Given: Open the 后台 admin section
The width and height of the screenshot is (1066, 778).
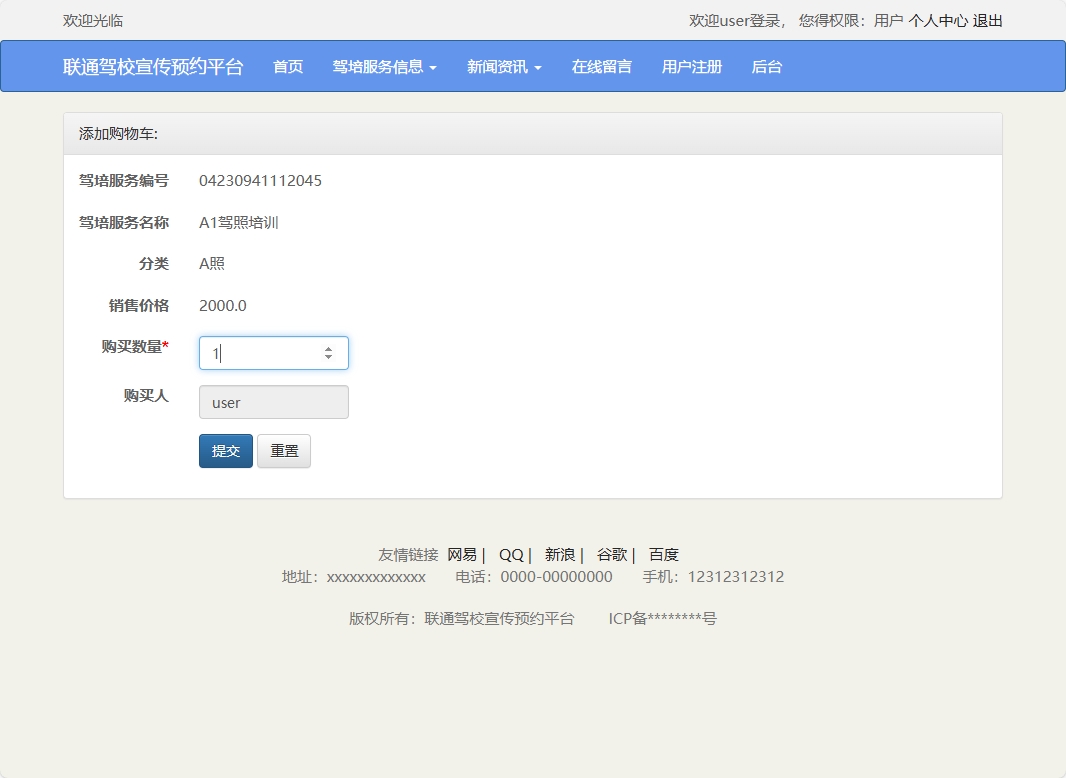Looking at the screenshot, I should (x=766, y=66).
